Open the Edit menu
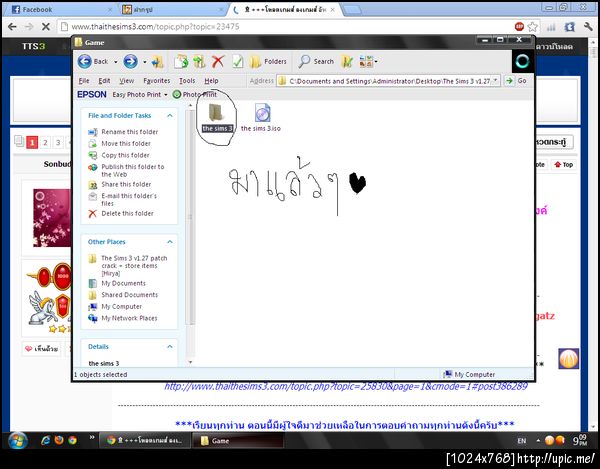This screenshot has height=469, width=600. 104,81
